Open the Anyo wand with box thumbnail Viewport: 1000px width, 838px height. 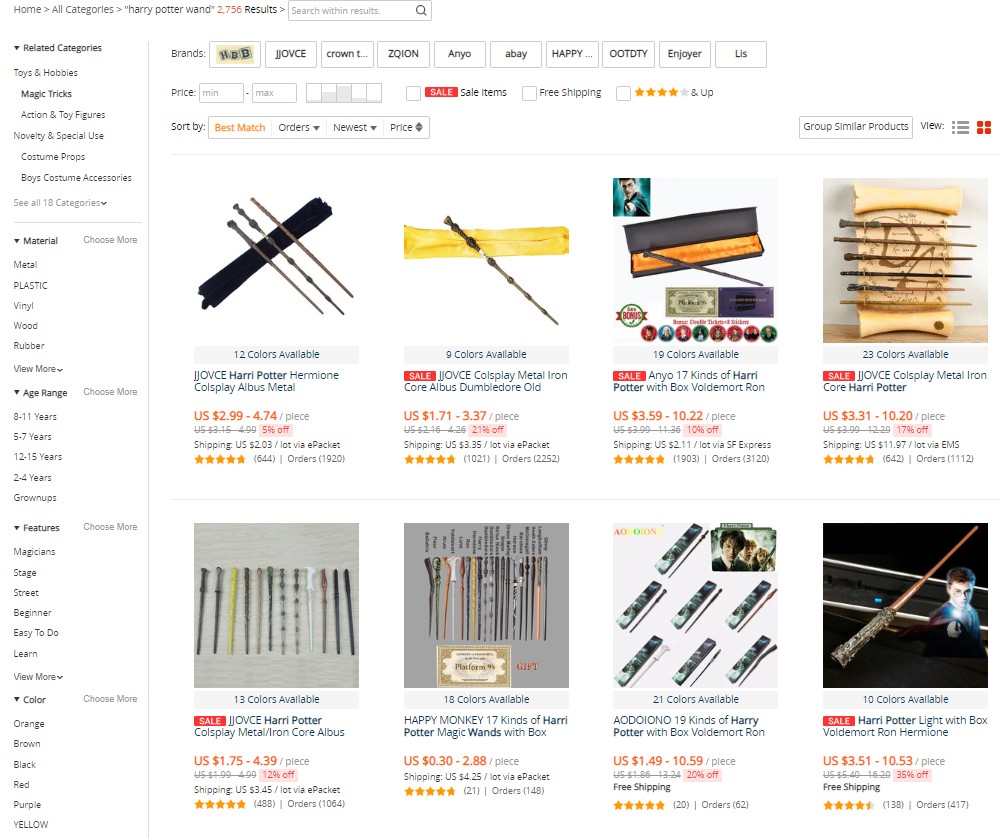pyautogui.click(x=695, y=260)
